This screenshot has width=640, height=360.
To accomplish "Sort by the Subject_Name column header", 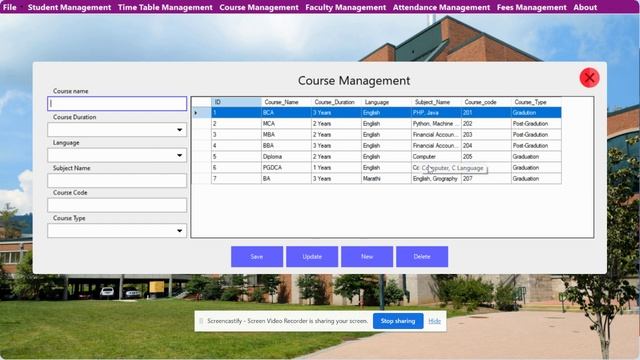I will [436, 102].
